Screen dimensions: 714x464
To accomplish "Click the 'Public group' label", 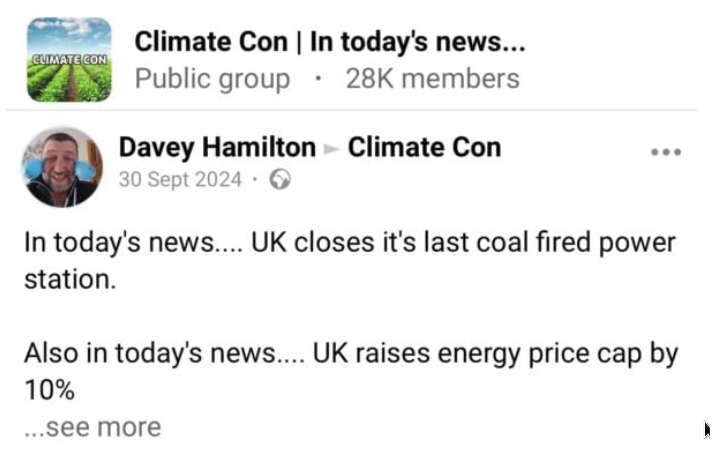I will pyautogui.click(x=212, y=78).
